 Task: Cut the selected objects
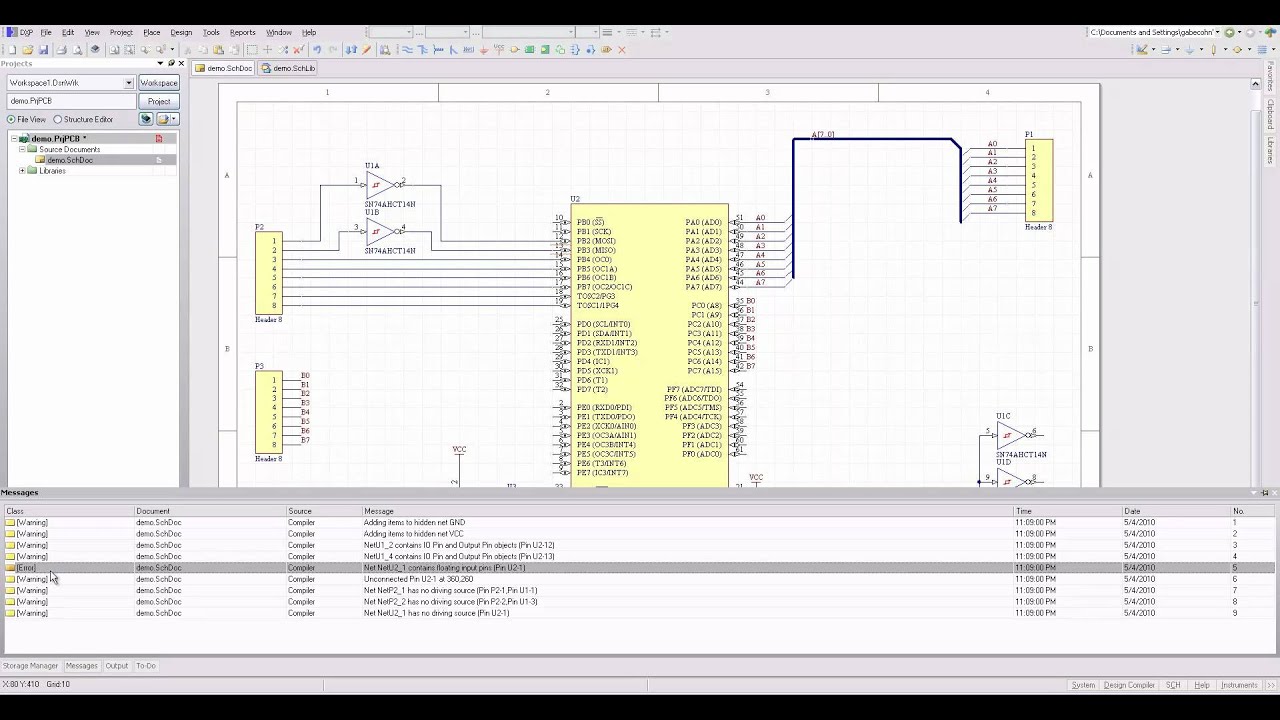(187, 49)
